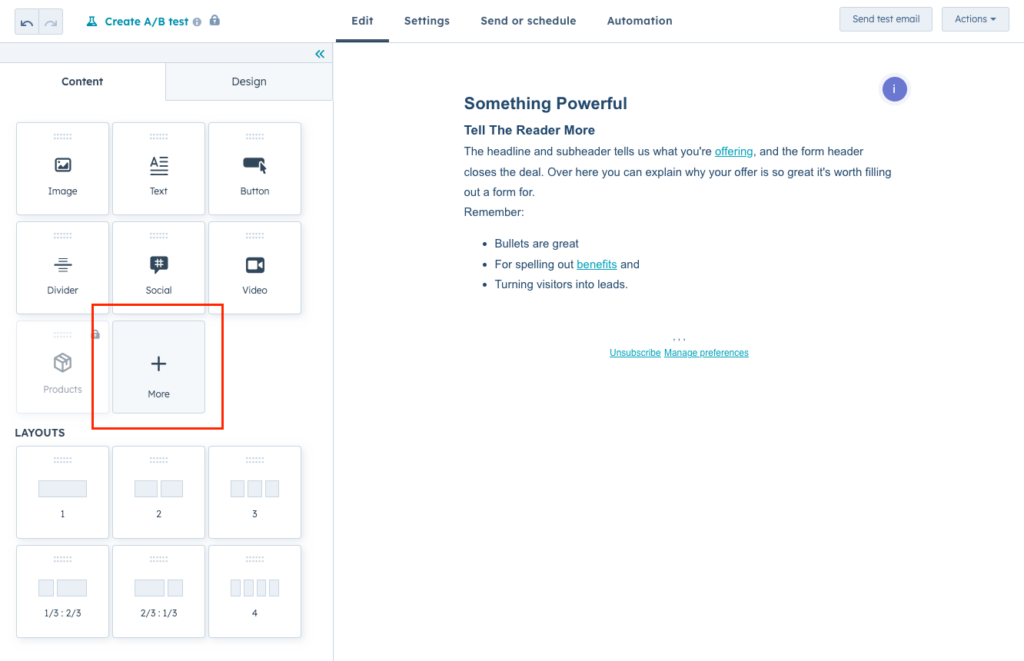Click the Tell The Reader More subheading
The image size is (1024, 661).
click(x=529, y=130)
